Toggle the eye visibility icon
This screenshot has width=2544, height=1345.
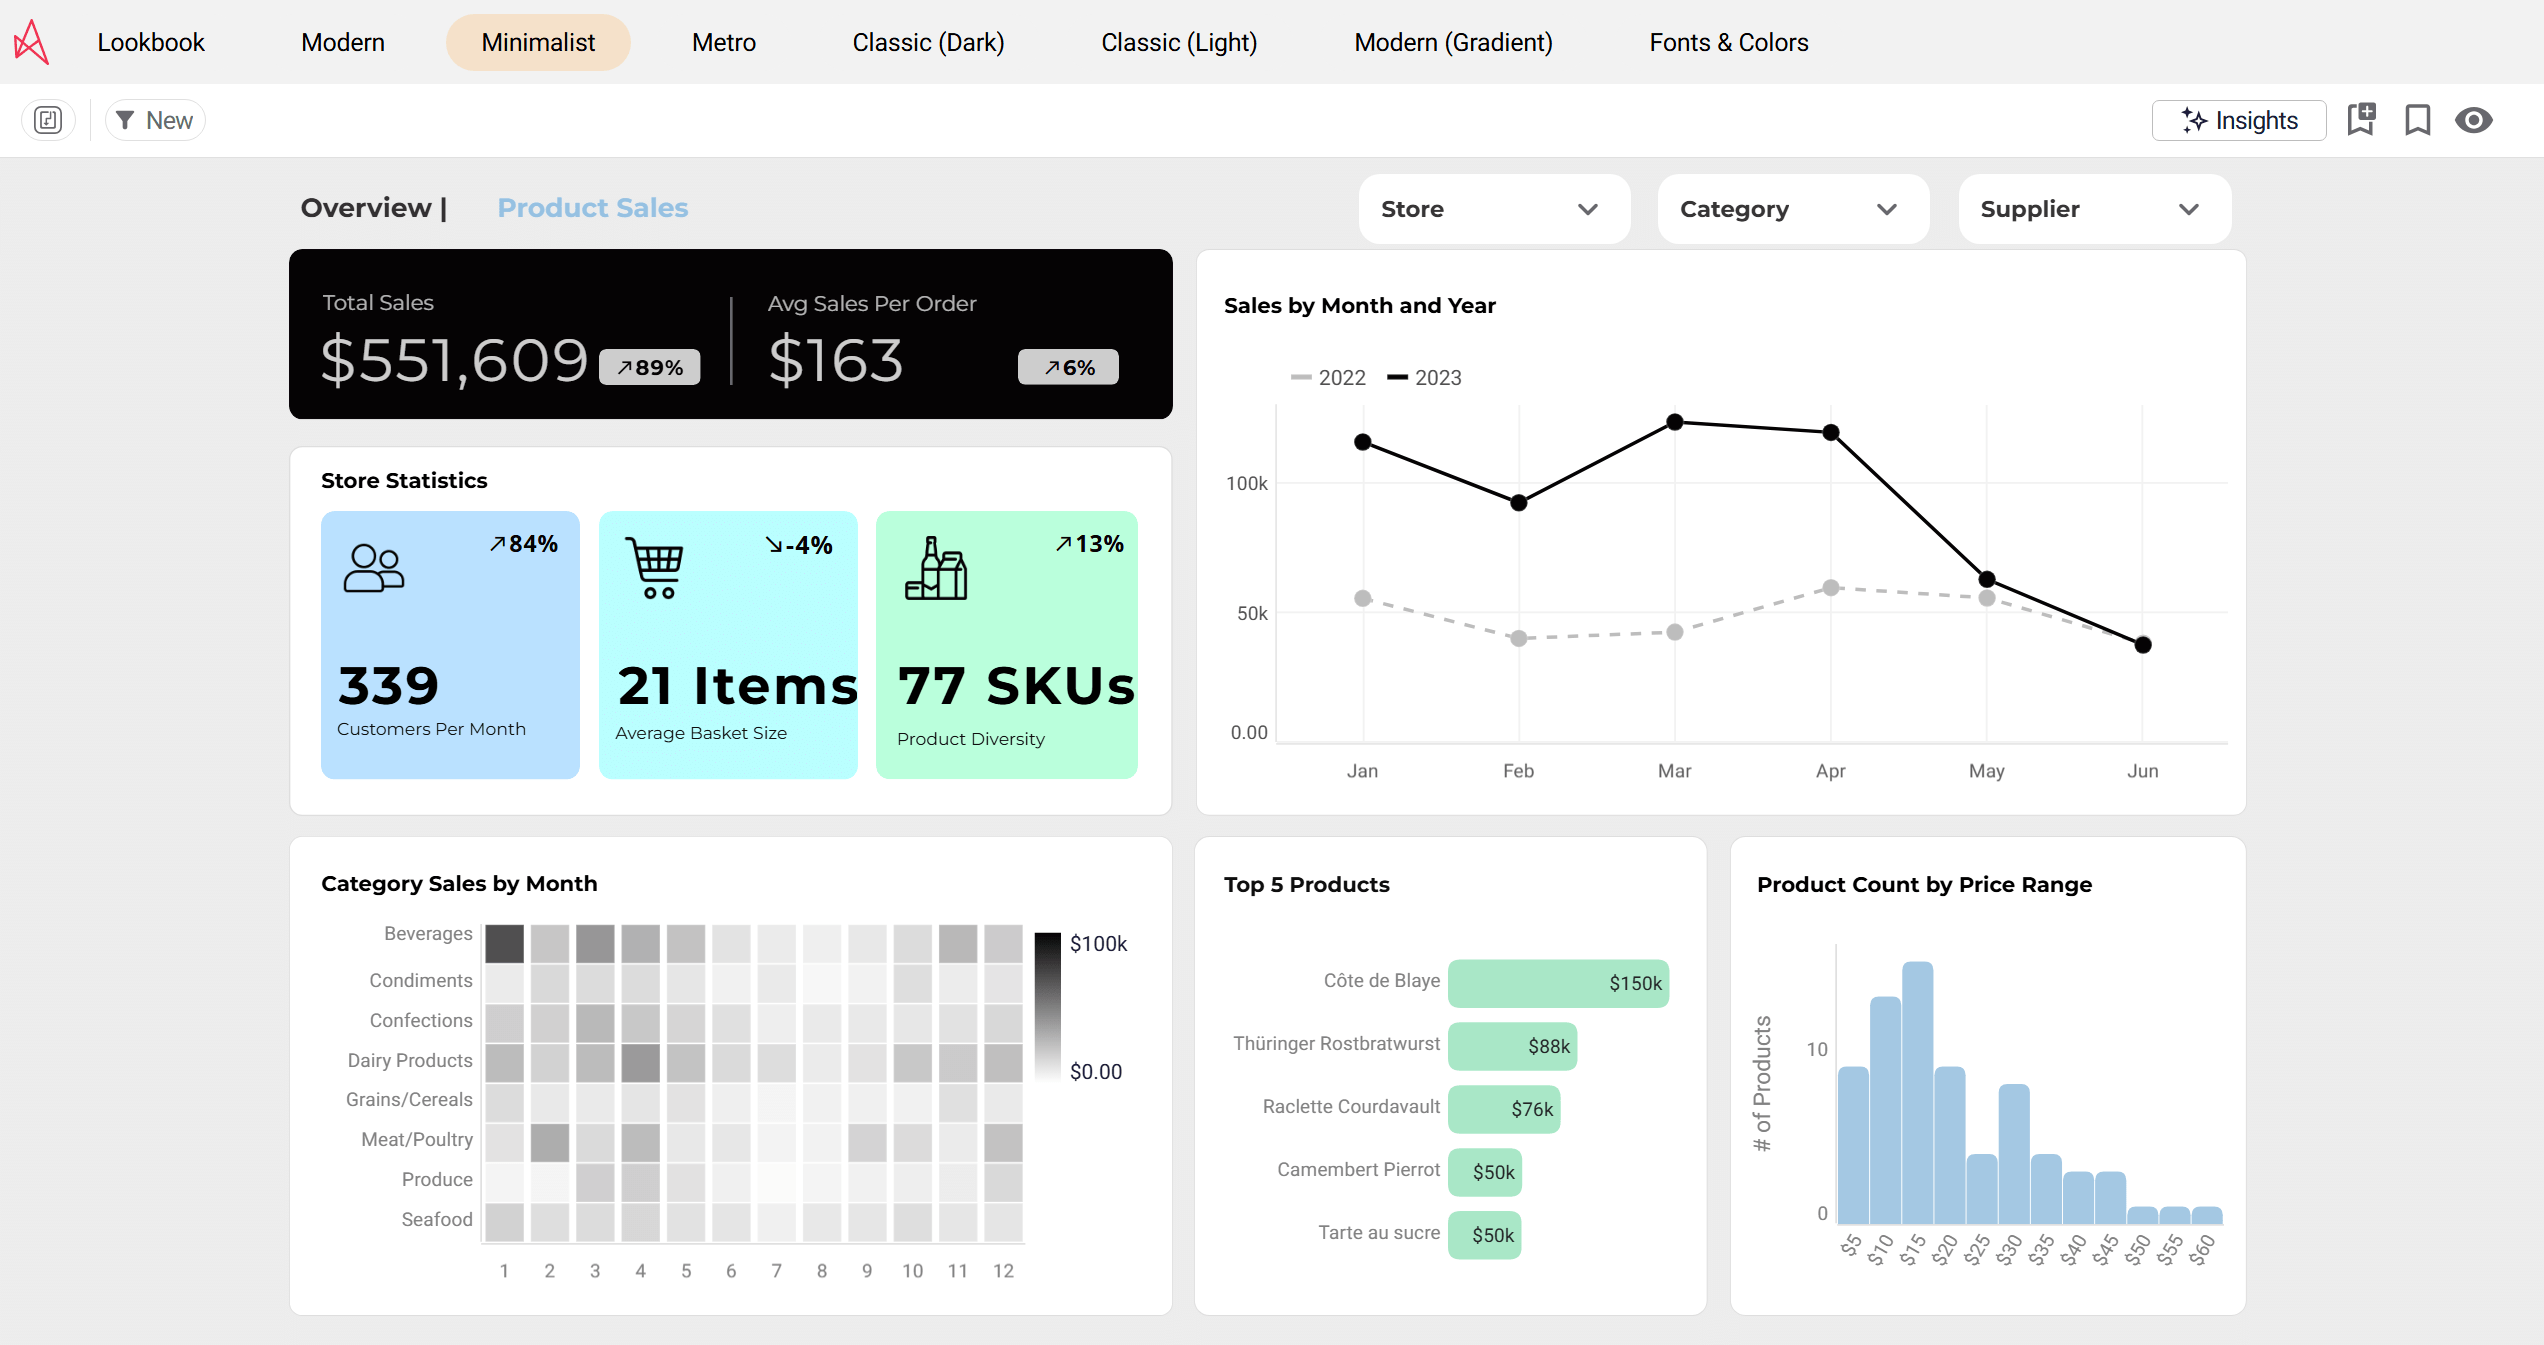2473,120
